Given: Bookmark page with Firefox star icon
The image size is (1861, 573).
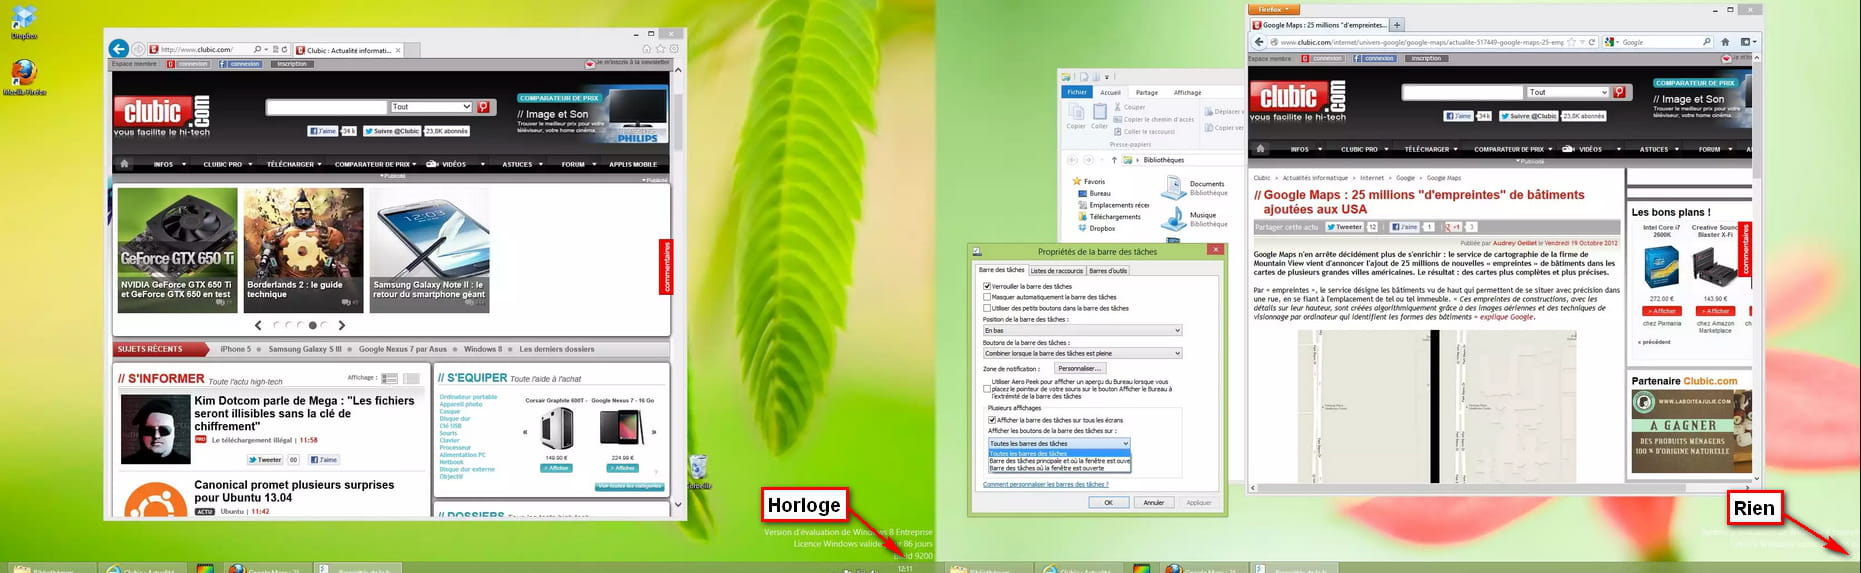Looking at the screenshot, I should click(x=1571, y=42).
